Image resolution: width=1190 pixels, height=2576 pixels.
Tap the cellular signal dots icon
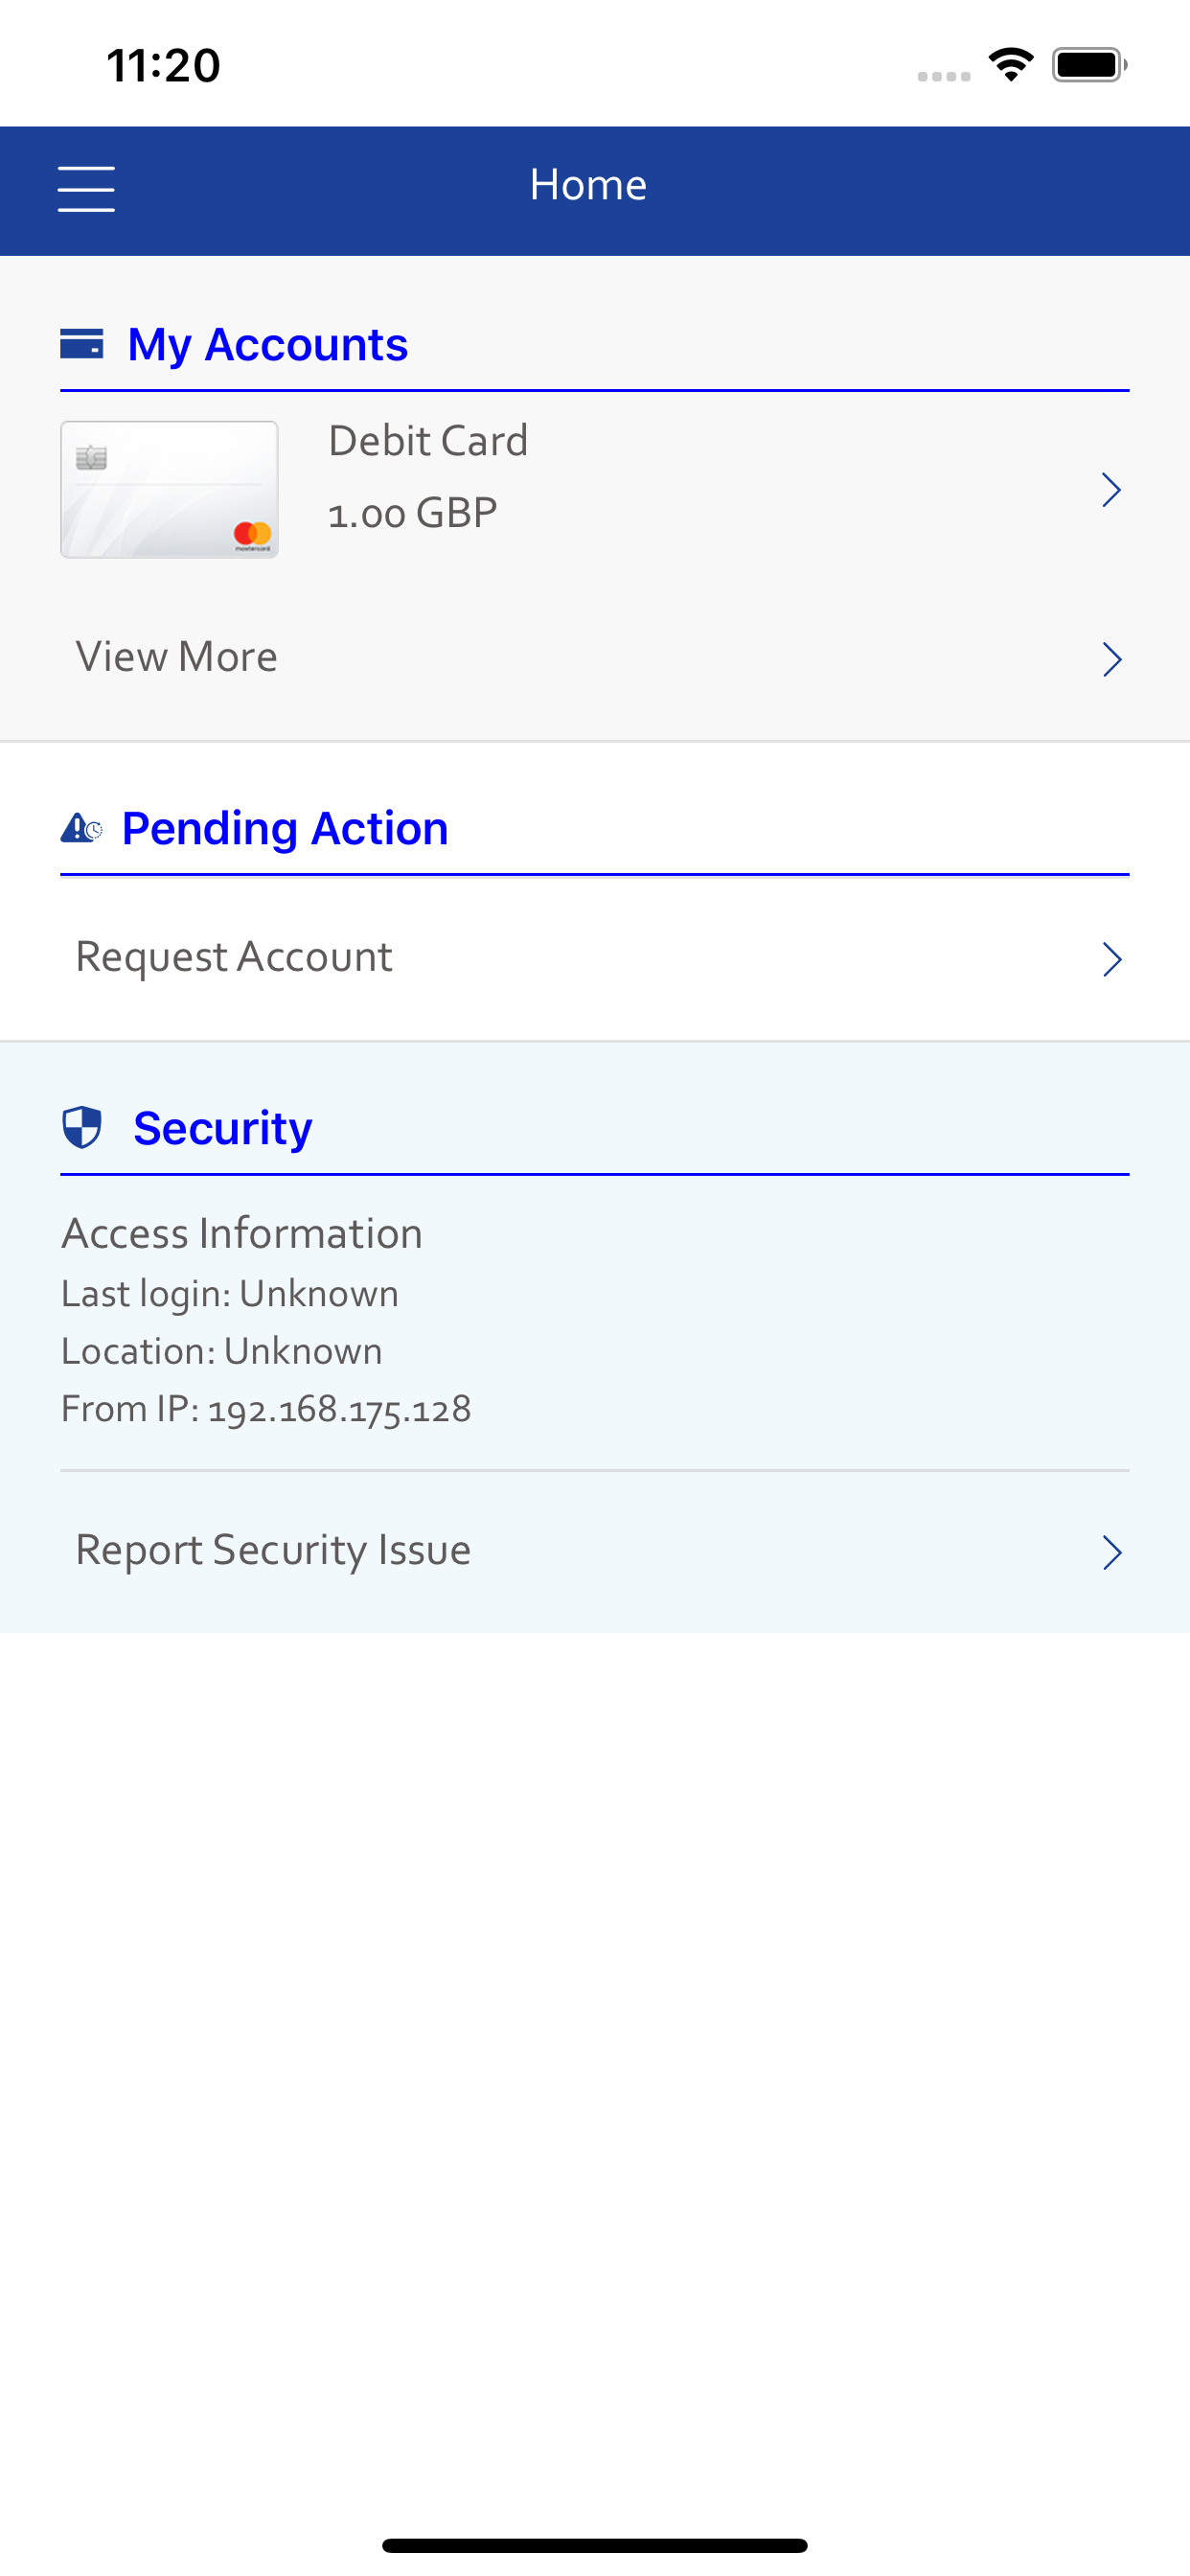(944, 76)
